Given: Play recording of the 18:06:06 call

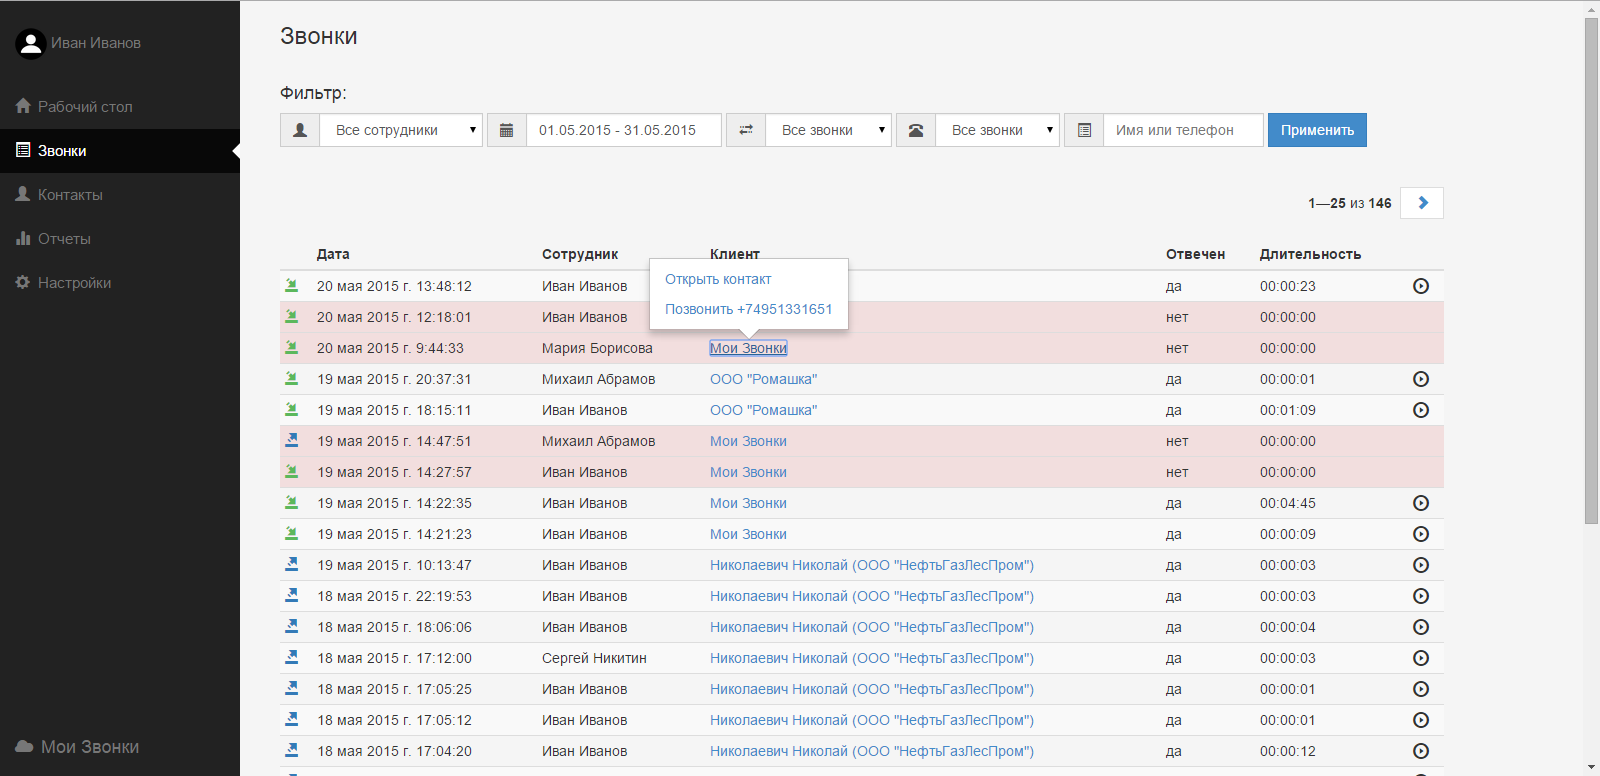Looking at the screenshot, I should pyautogui.click(x=1421, y=627).
